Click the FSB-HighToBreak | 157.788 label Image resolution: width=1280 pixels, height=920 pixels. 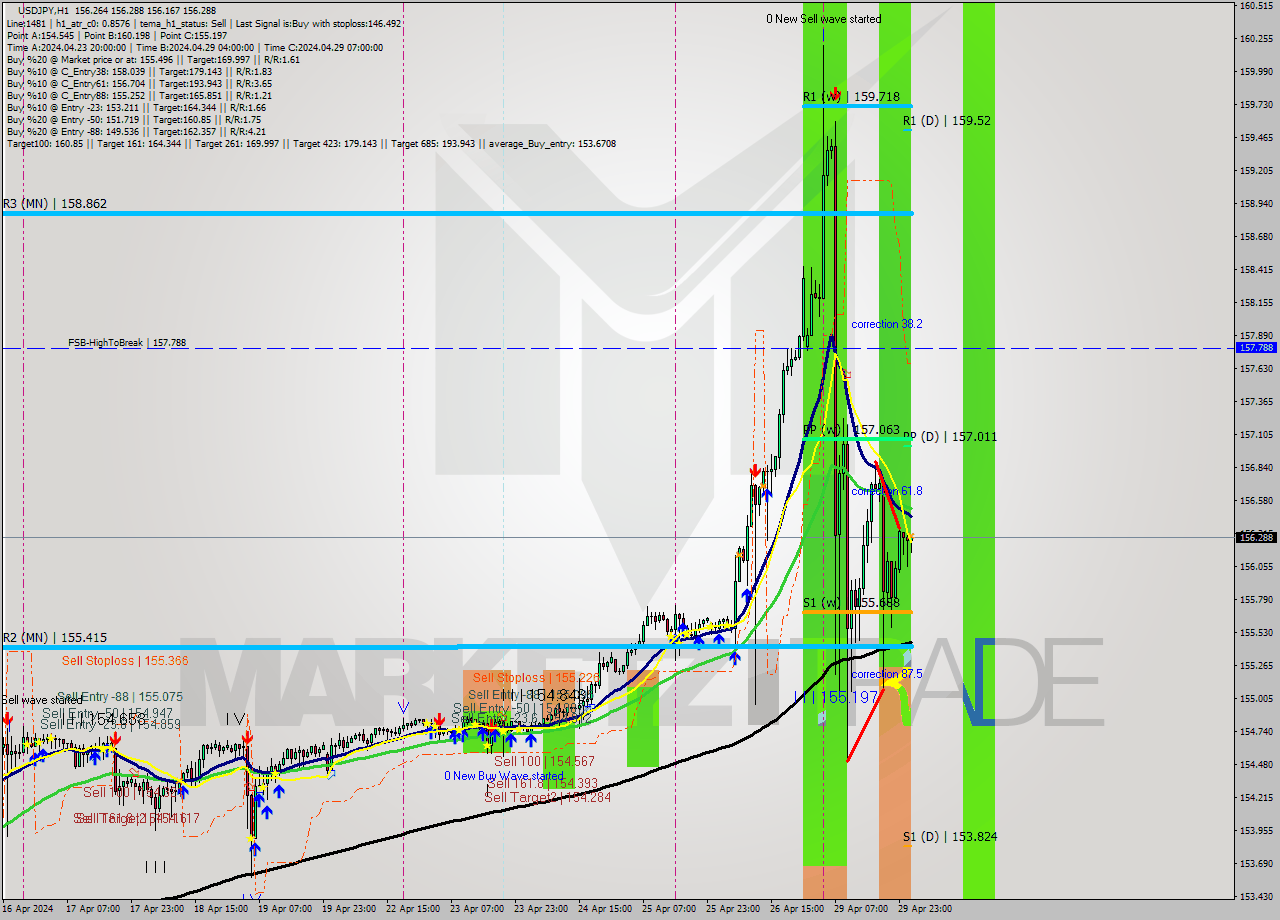coord(127,343)
